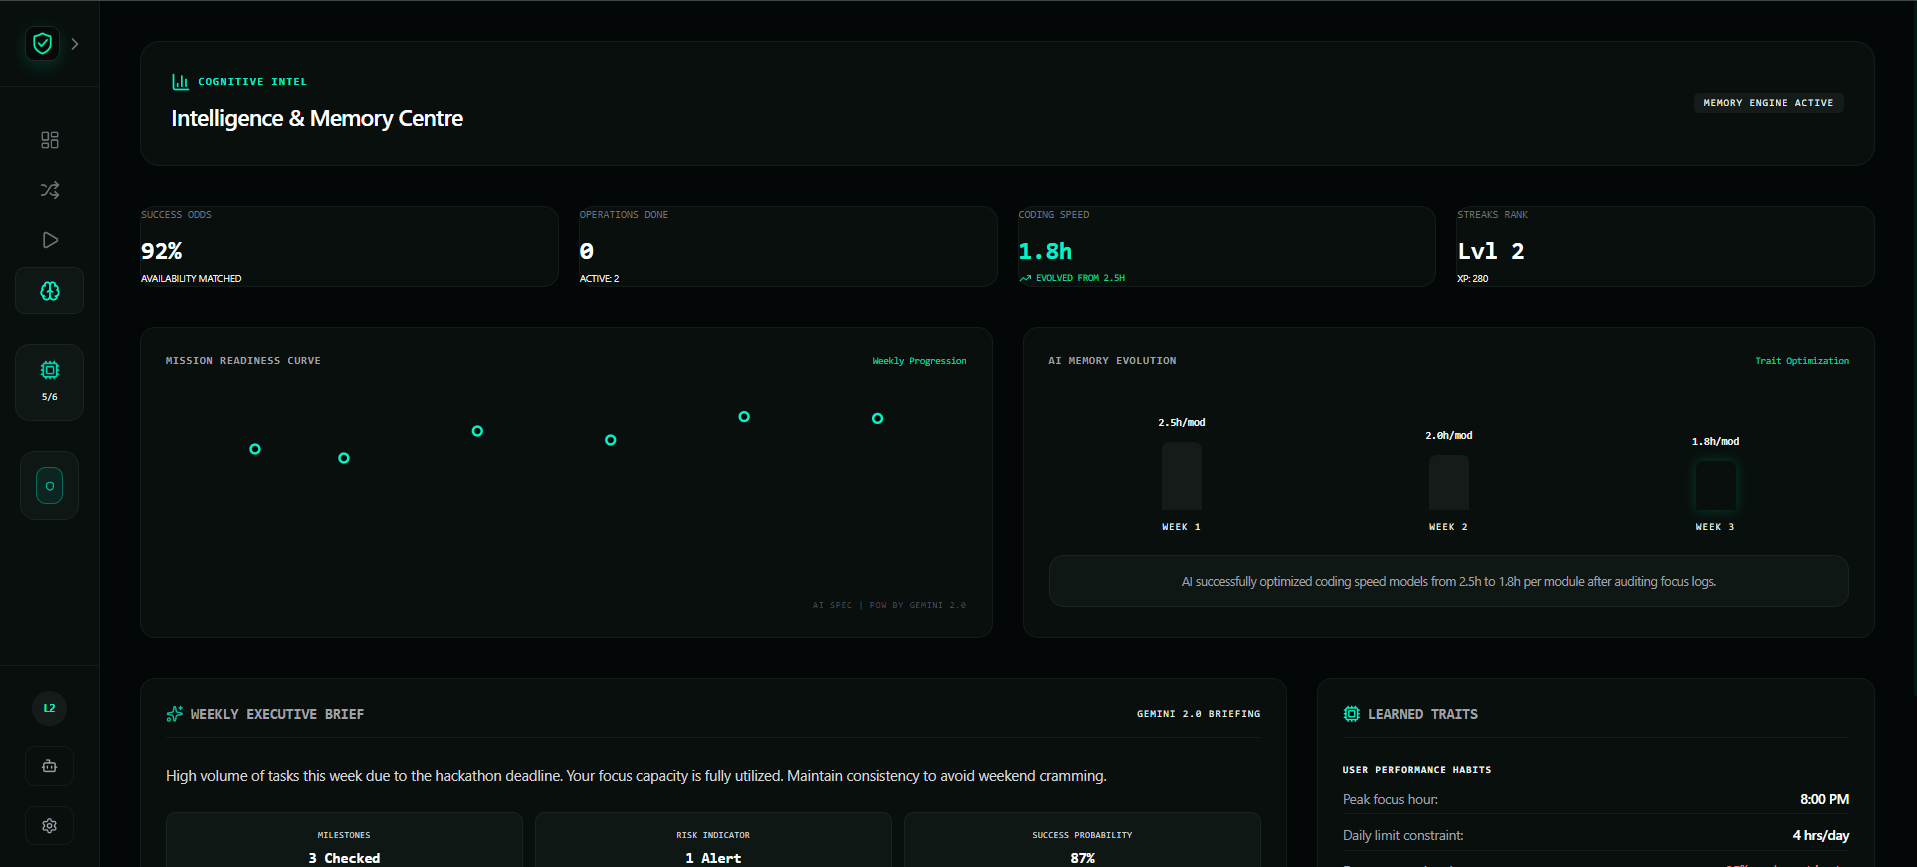
Task: Select the highlighted Week 3 bar
Action: pos(1716,486)
